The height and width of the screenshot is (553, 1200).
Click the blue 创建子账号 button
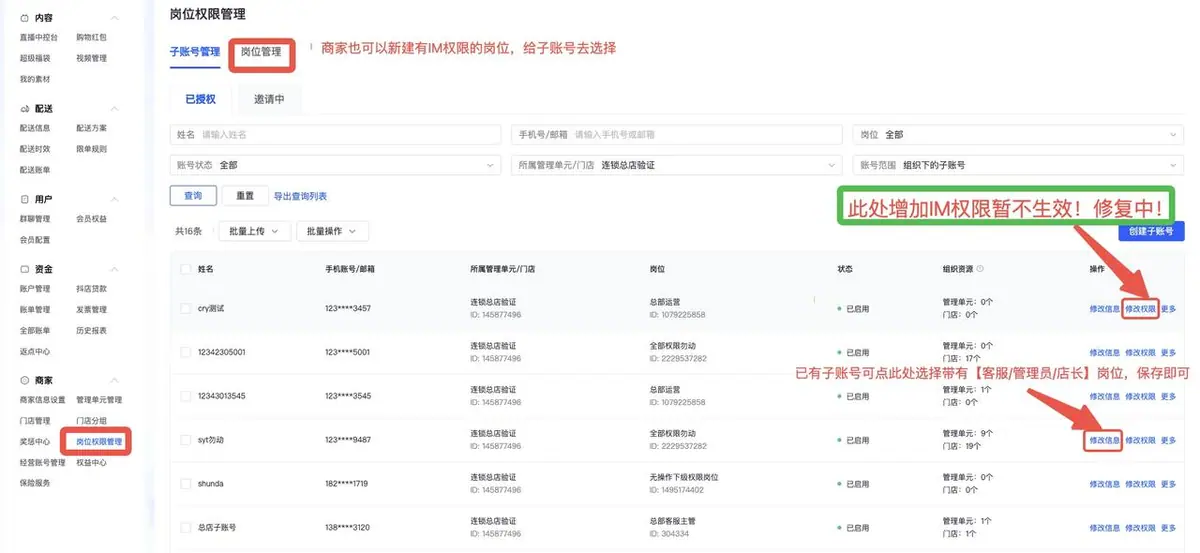point(1151,232)
